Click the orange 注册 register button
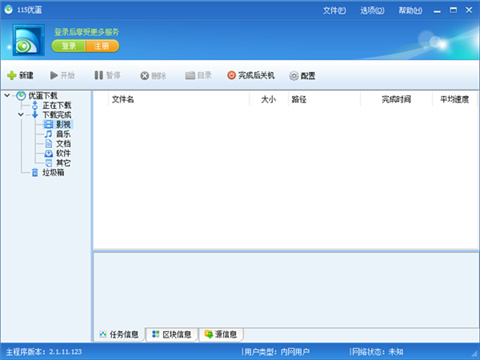Screen dimensions: 480x360 click(102, 46)
